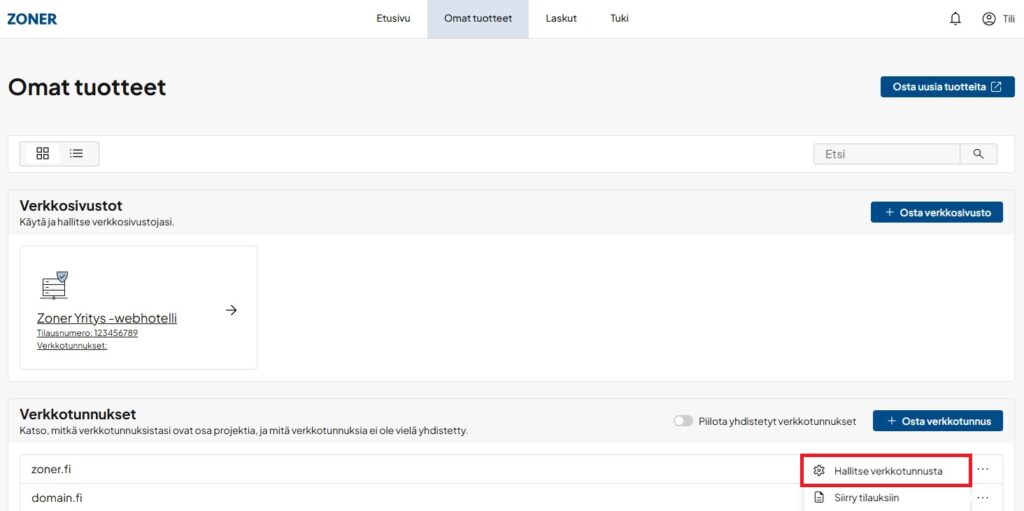1024x511 pixels.
Task: Toggle Piilota yhdistetyt verkkotunnukset switch
Action: 683,421
